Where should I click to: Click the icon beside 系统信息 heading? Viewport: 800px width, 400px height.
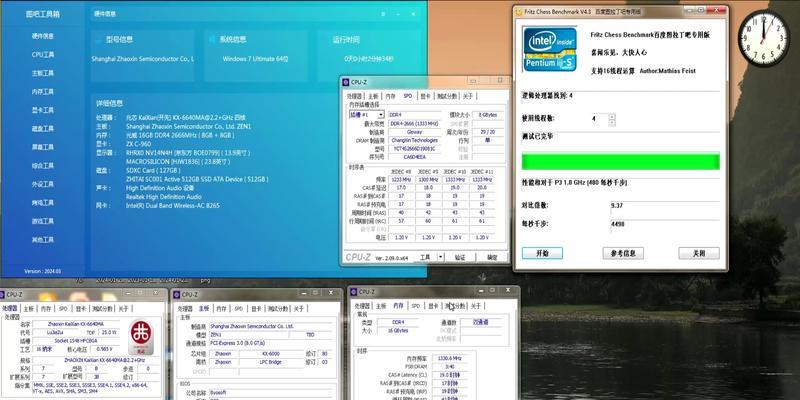tap(213, 39)
